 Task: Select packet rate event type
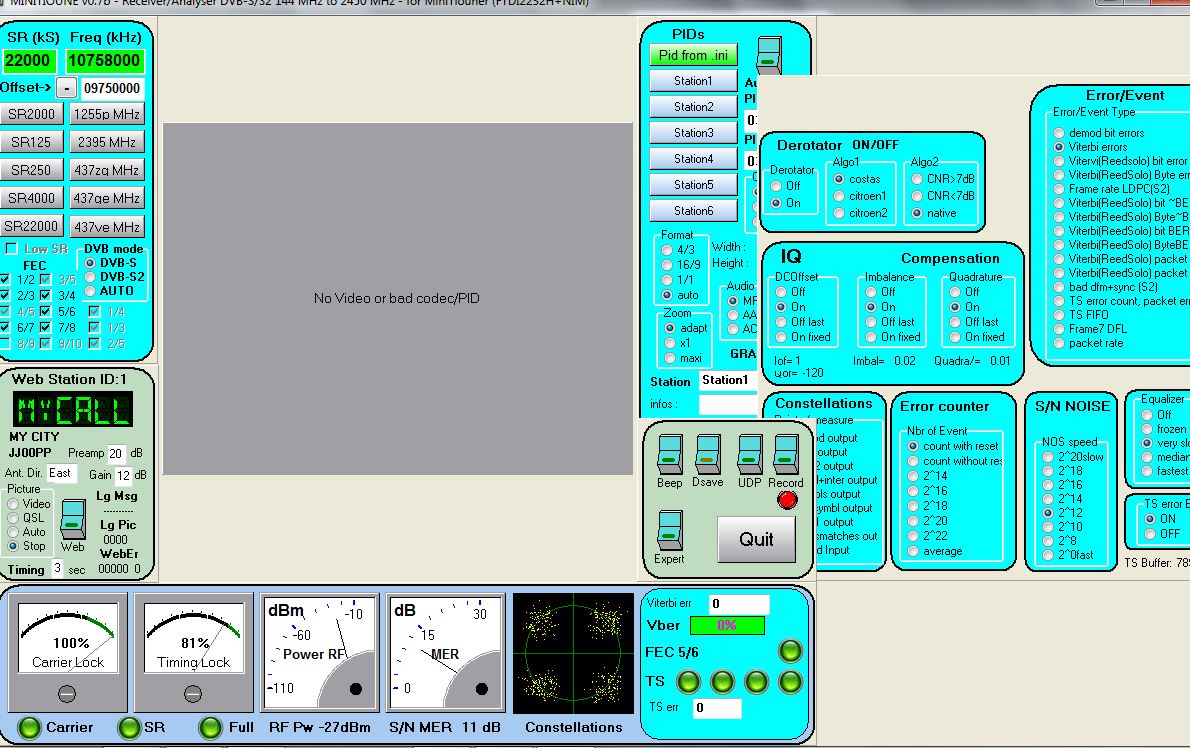(x=1059, y=343)
